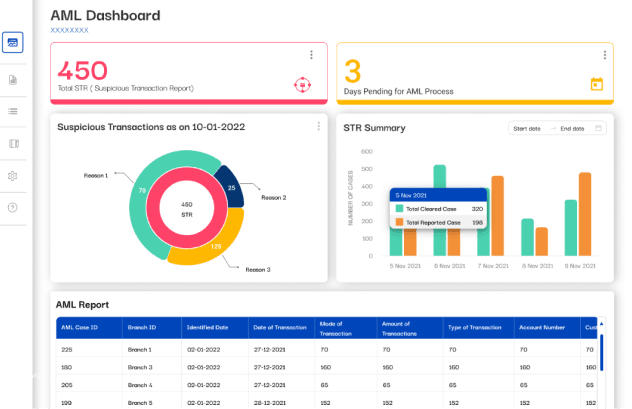This screenshot has height=409, width=632.
Task: Click the orange bar for 7 Nov 2021
Action: (x=498, y=216)
